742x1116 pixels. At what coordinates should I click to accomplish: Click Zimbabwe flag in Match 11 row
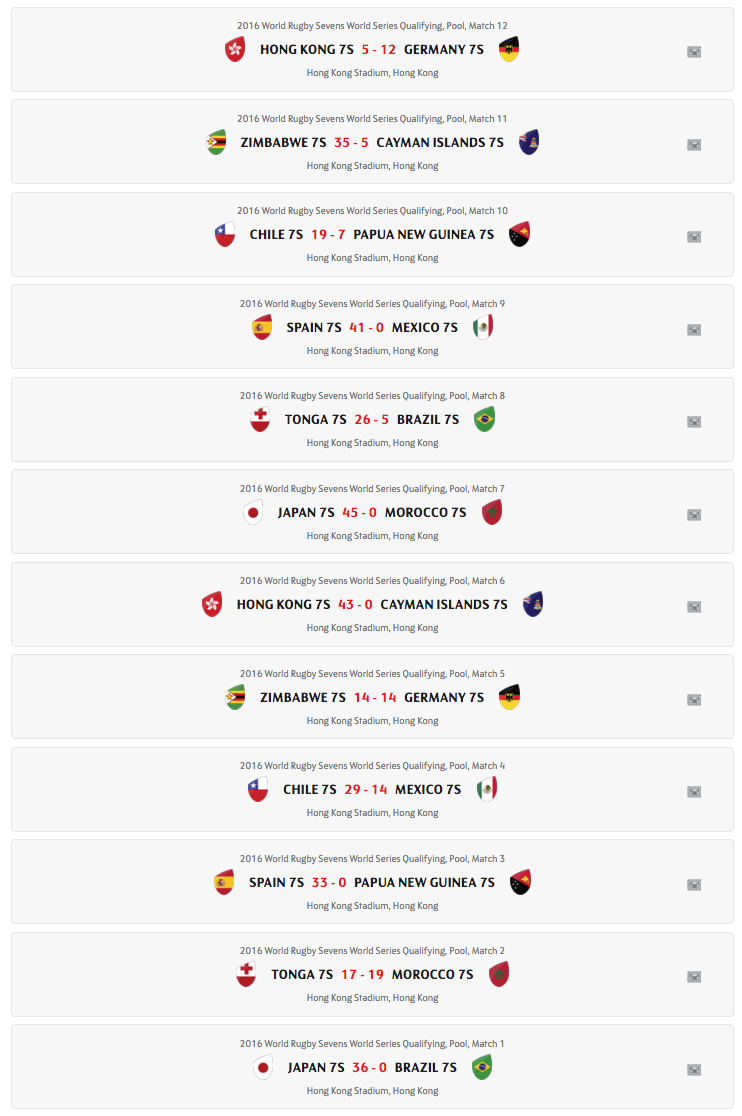point(216,142)
